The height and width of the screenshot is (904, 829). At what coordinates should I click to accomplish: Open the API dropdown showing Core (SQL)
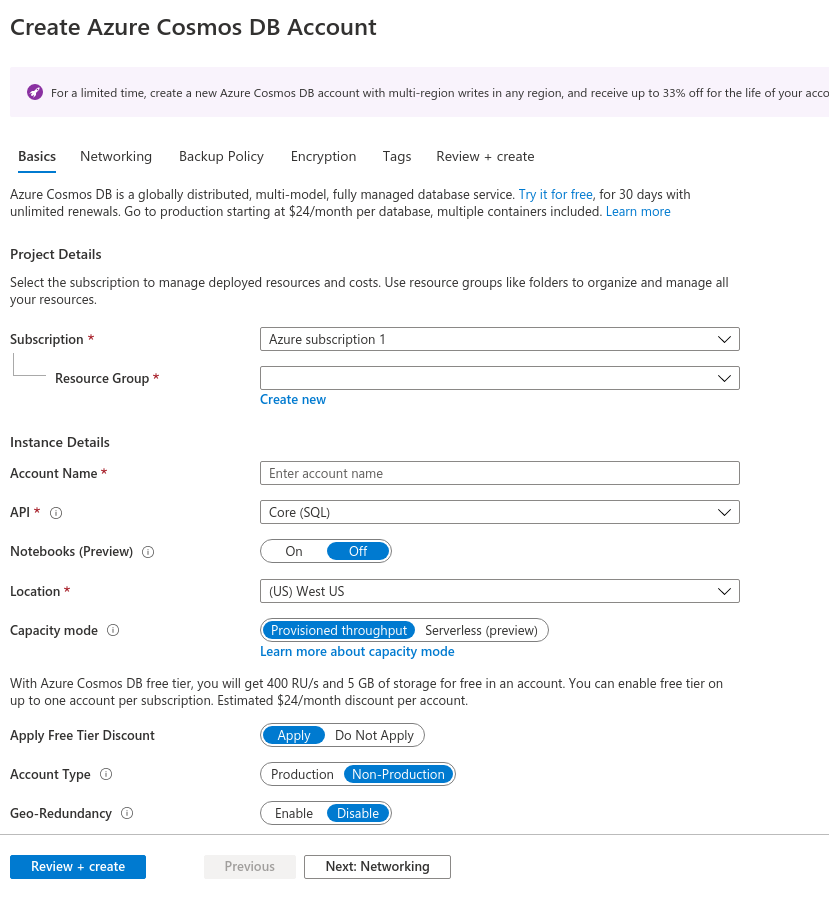point(499,512)
